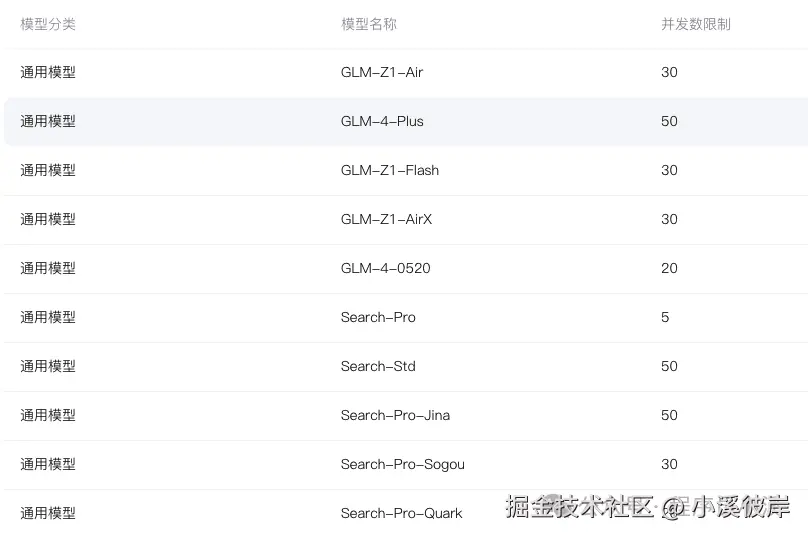
Task: Select the GLM-Z1-Air model name
Action: point(381,72)
